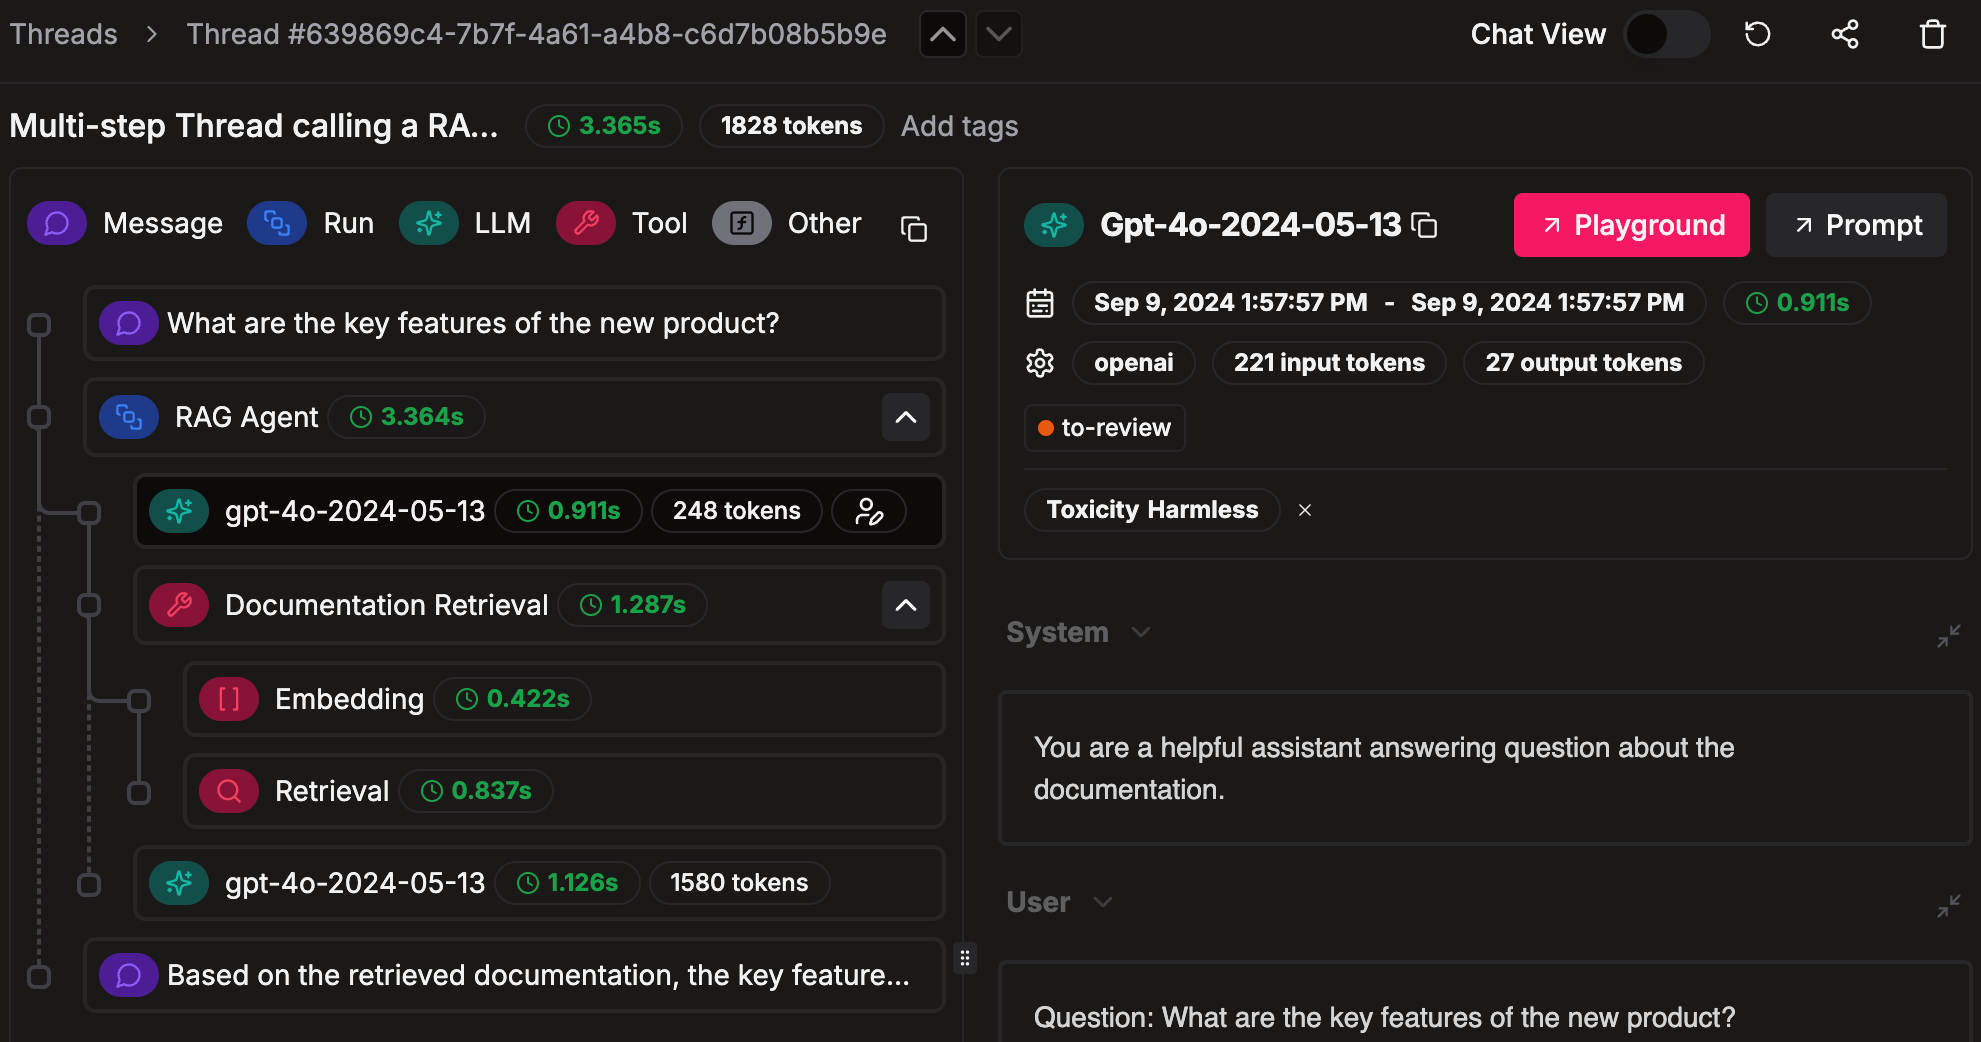Copy the Gpt-4o-2024-05-13 model name
Viewport: 1981px width, 1042px height.
pos(1424,226)
